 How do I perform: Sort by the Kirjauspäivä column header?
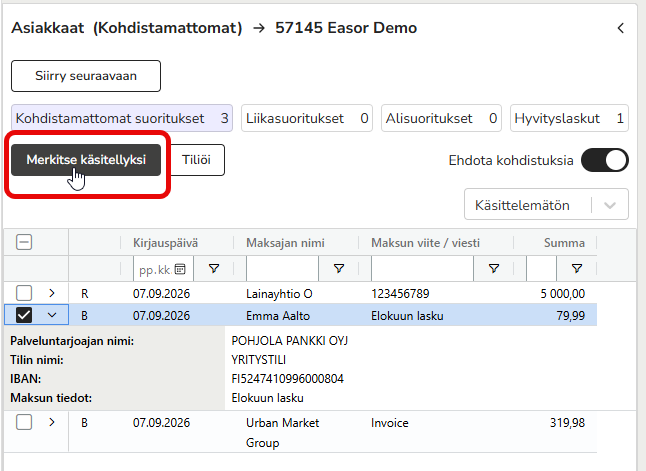[x=165, y=243]
